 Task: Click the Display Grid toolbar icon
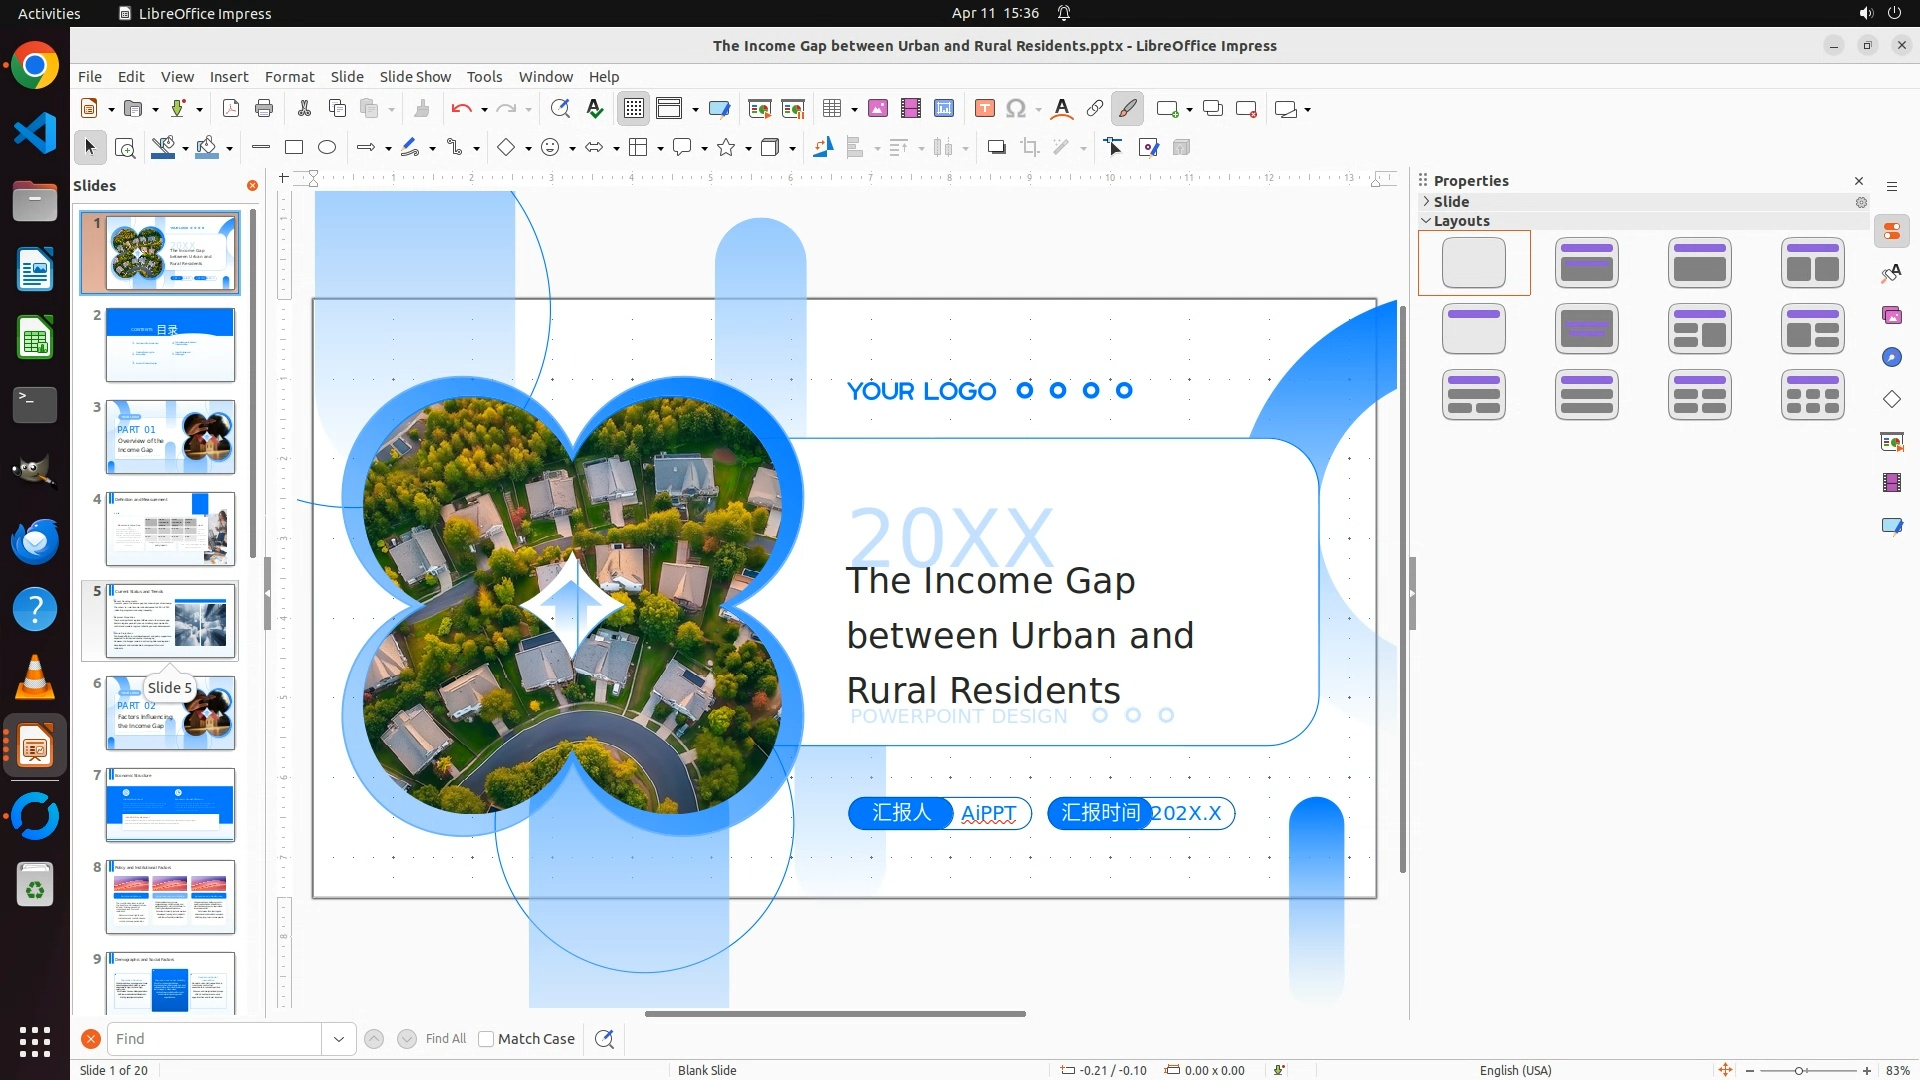point(634,109)
